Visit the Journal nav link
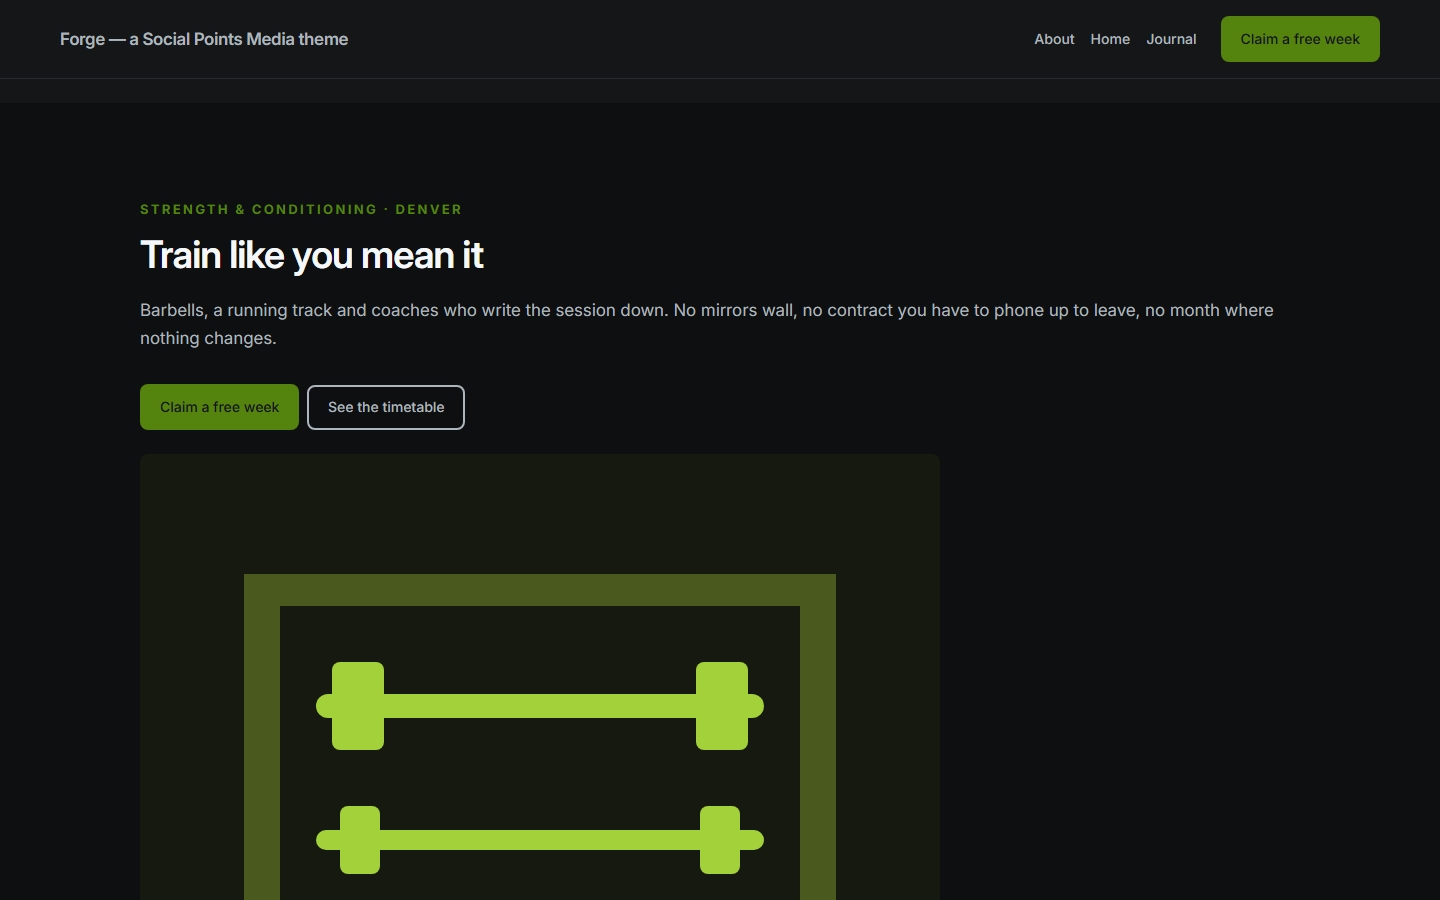 pos(1171,39)
